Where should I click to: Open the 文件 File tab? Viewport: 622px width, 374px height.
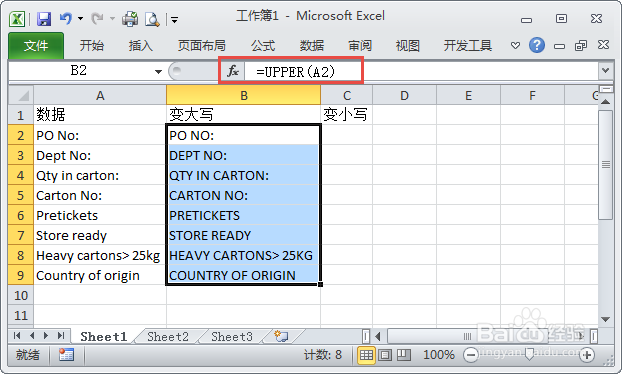click(x=36, y=46)
